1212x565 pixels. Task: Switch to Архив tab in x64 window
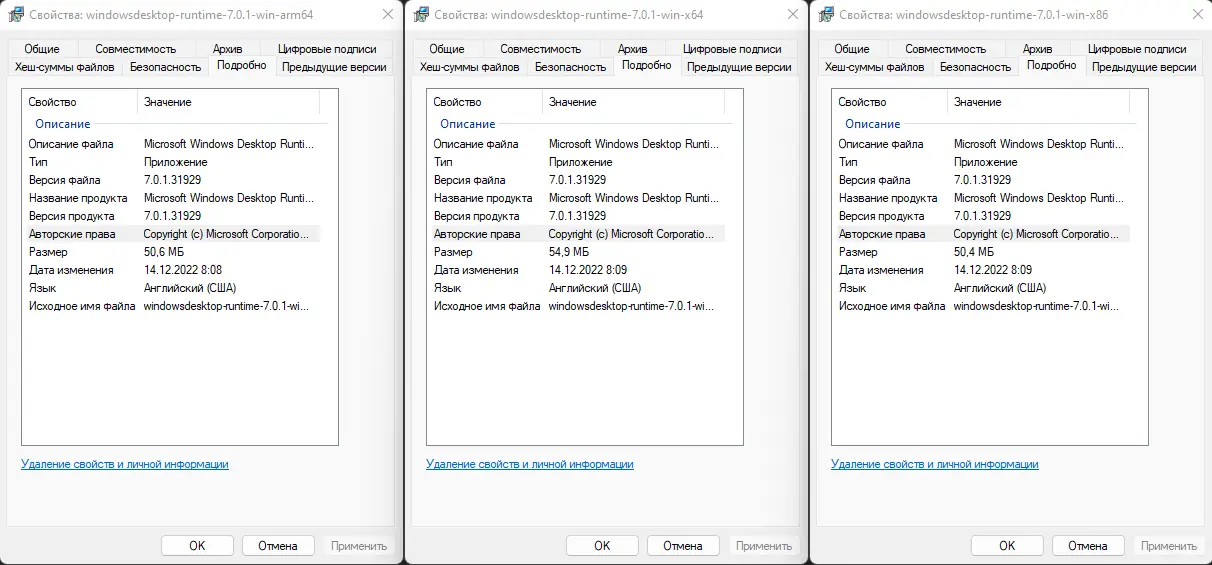click(632, 48)
